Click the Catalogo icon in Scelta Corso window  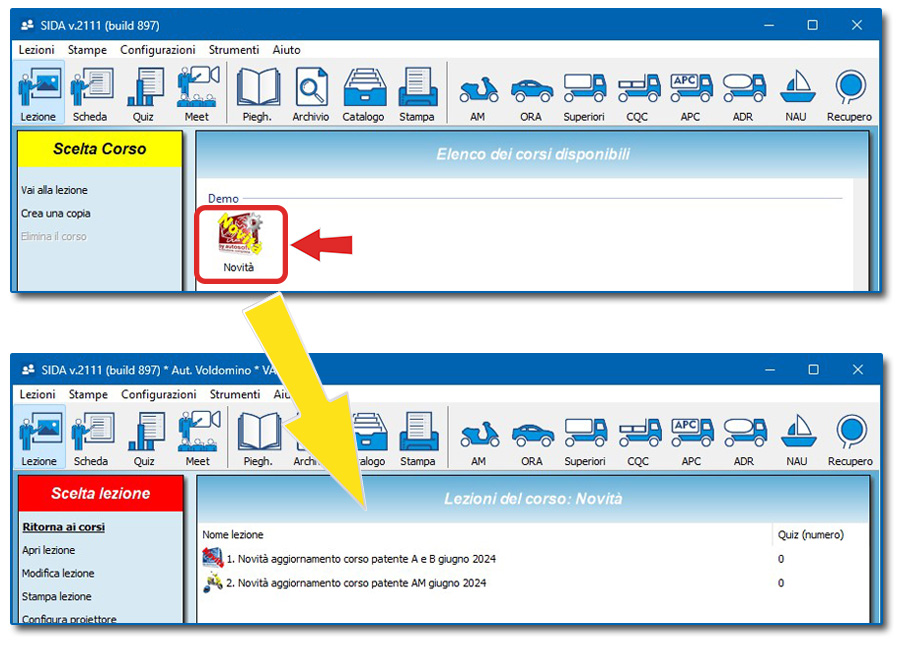coord(363,94)
